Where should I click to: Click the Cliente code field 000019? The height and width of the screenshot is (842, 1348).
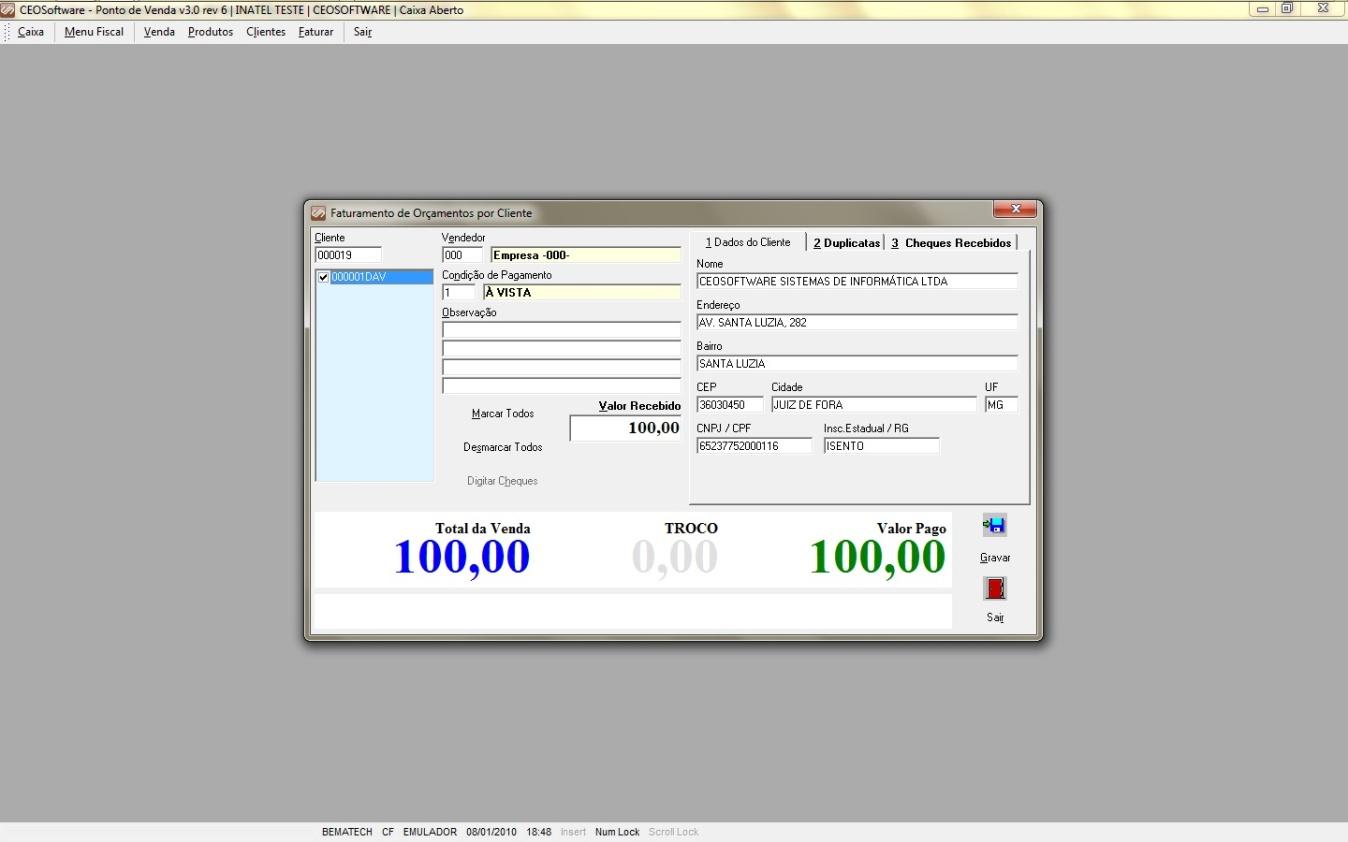pos(348,255)
